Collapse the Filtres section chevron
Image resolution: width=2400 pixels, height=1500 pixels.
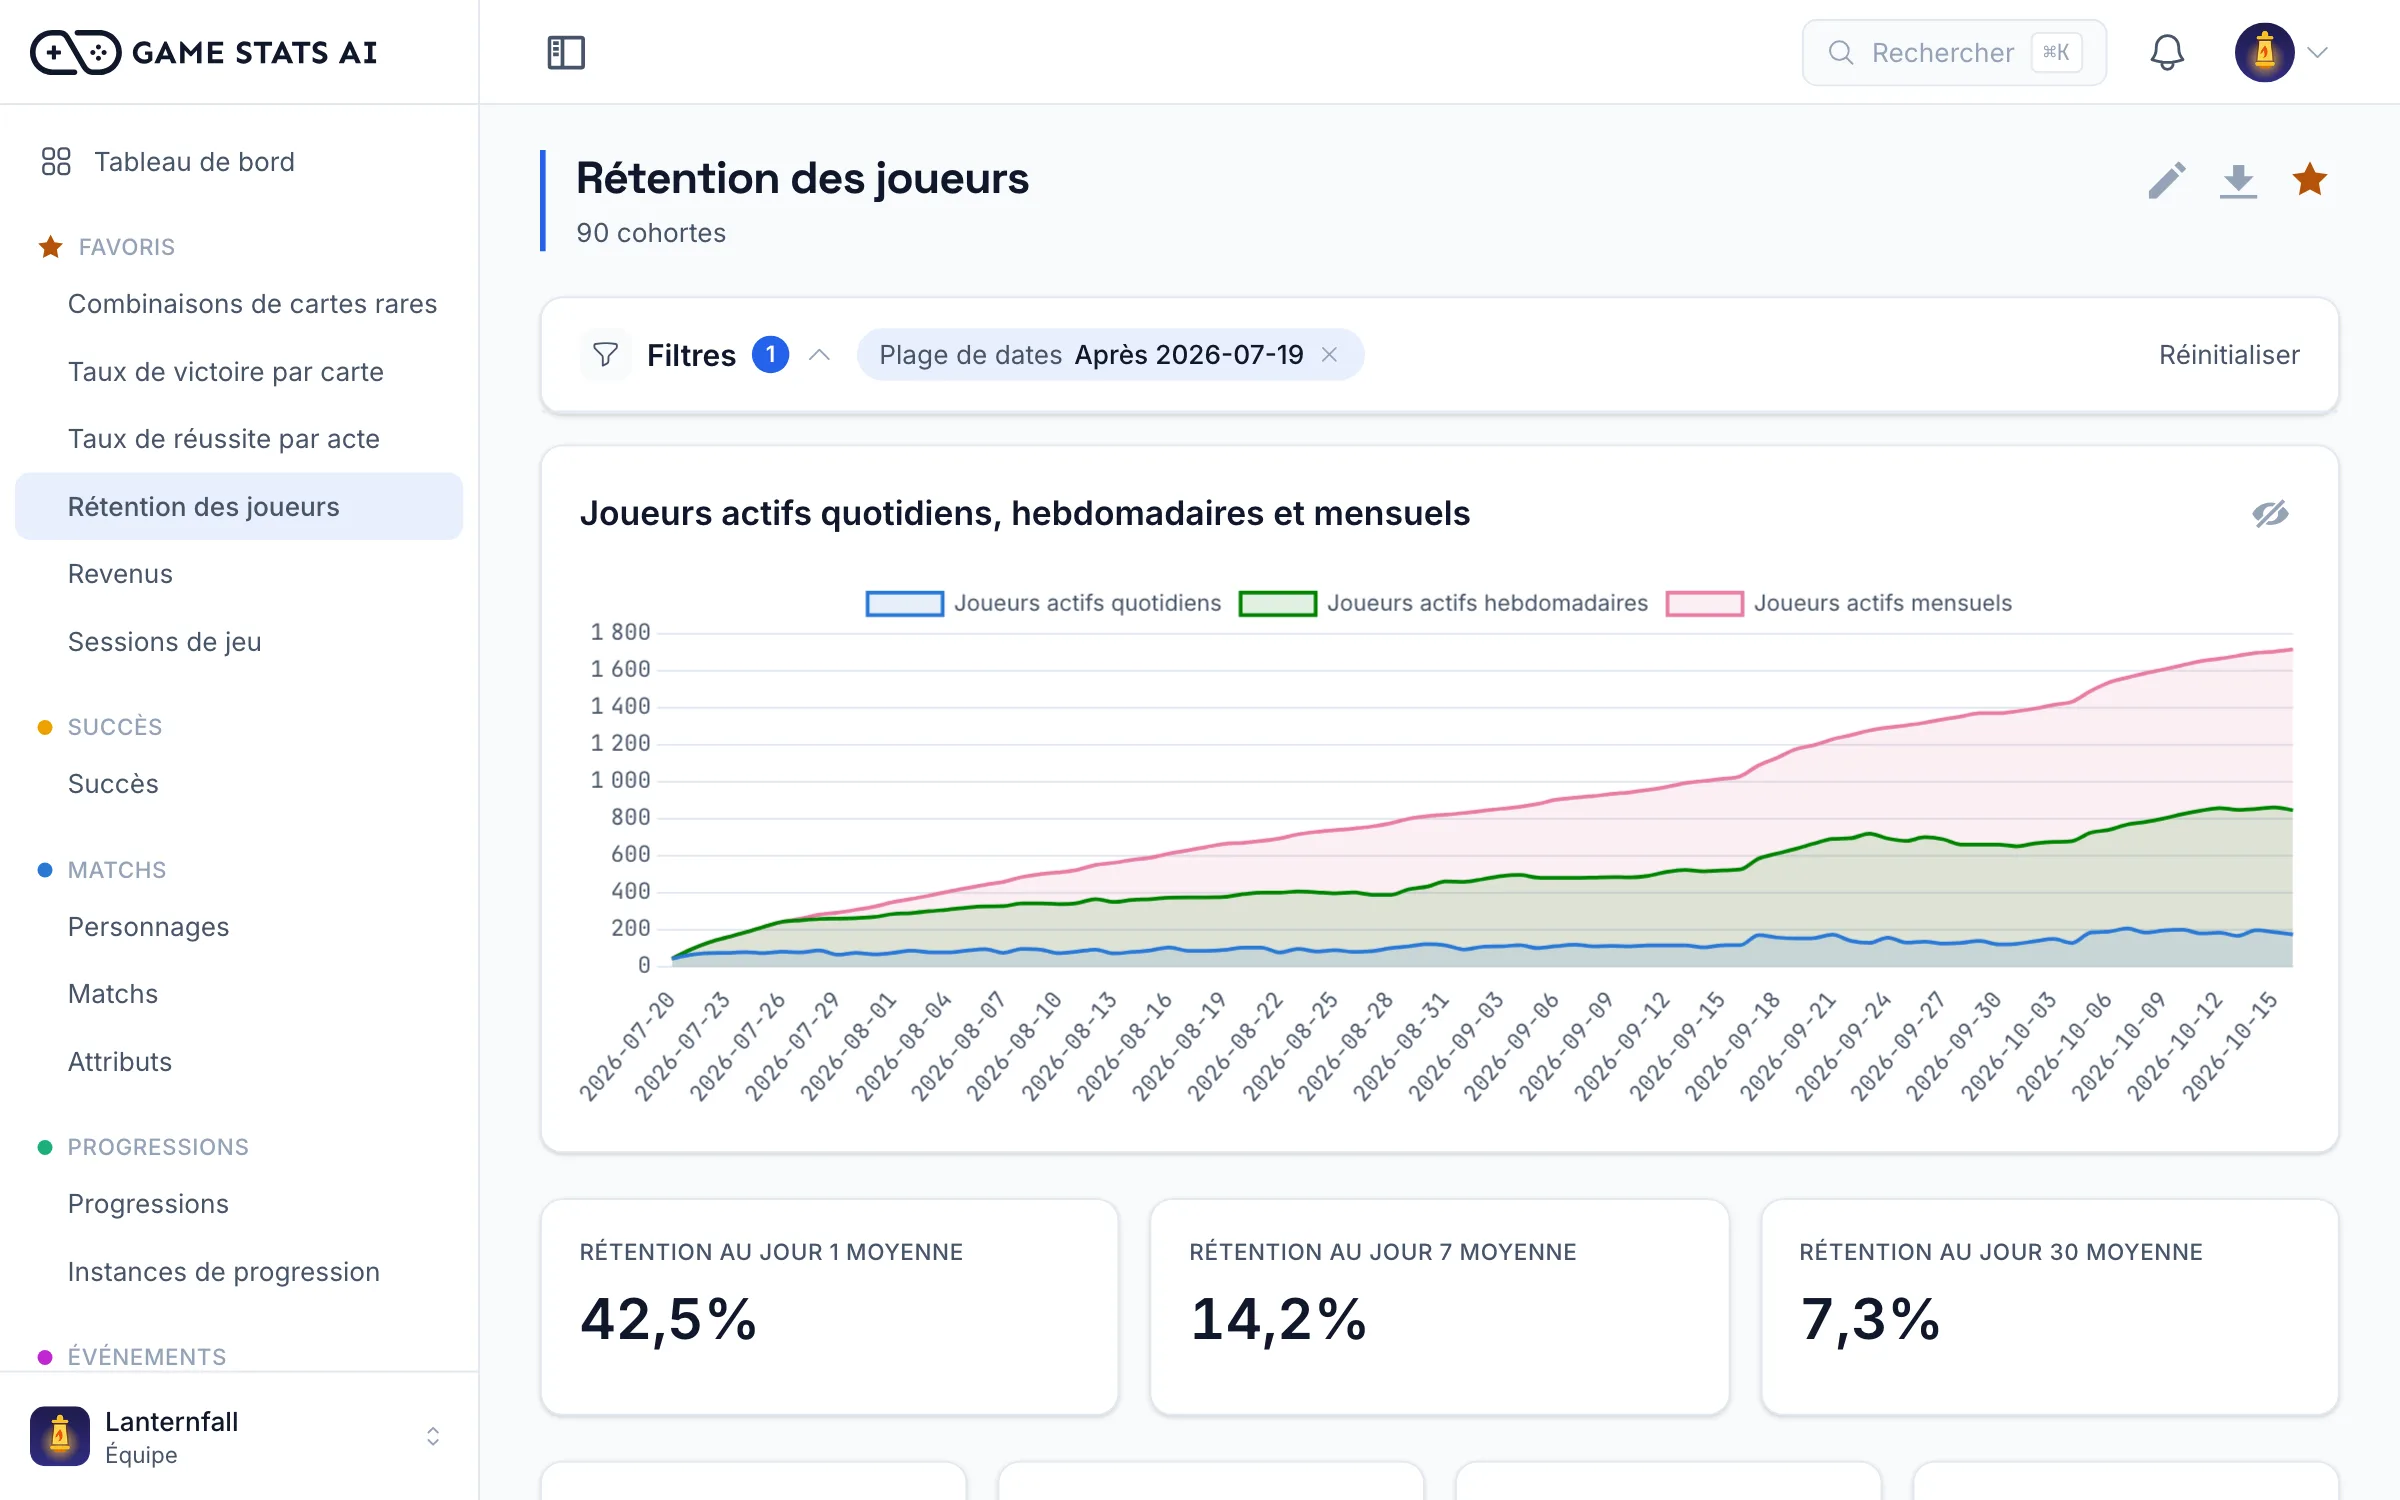pos(820,355)
